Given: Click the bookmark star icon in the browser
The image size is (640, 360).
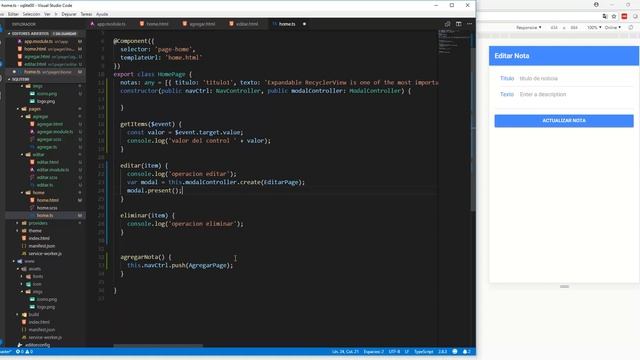Looking at the screenshot, I should 614,16.
